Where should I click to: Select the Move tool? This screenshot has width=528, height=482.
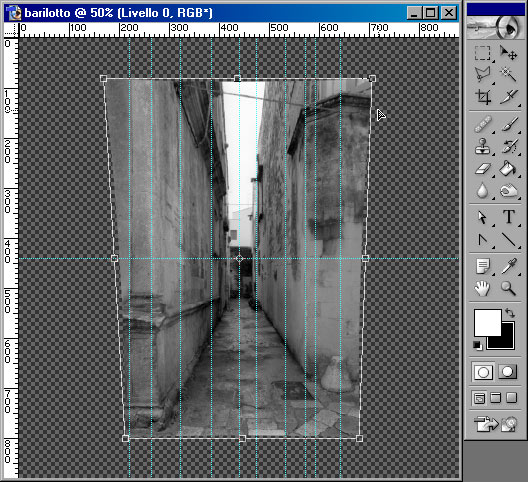[508, 53]
